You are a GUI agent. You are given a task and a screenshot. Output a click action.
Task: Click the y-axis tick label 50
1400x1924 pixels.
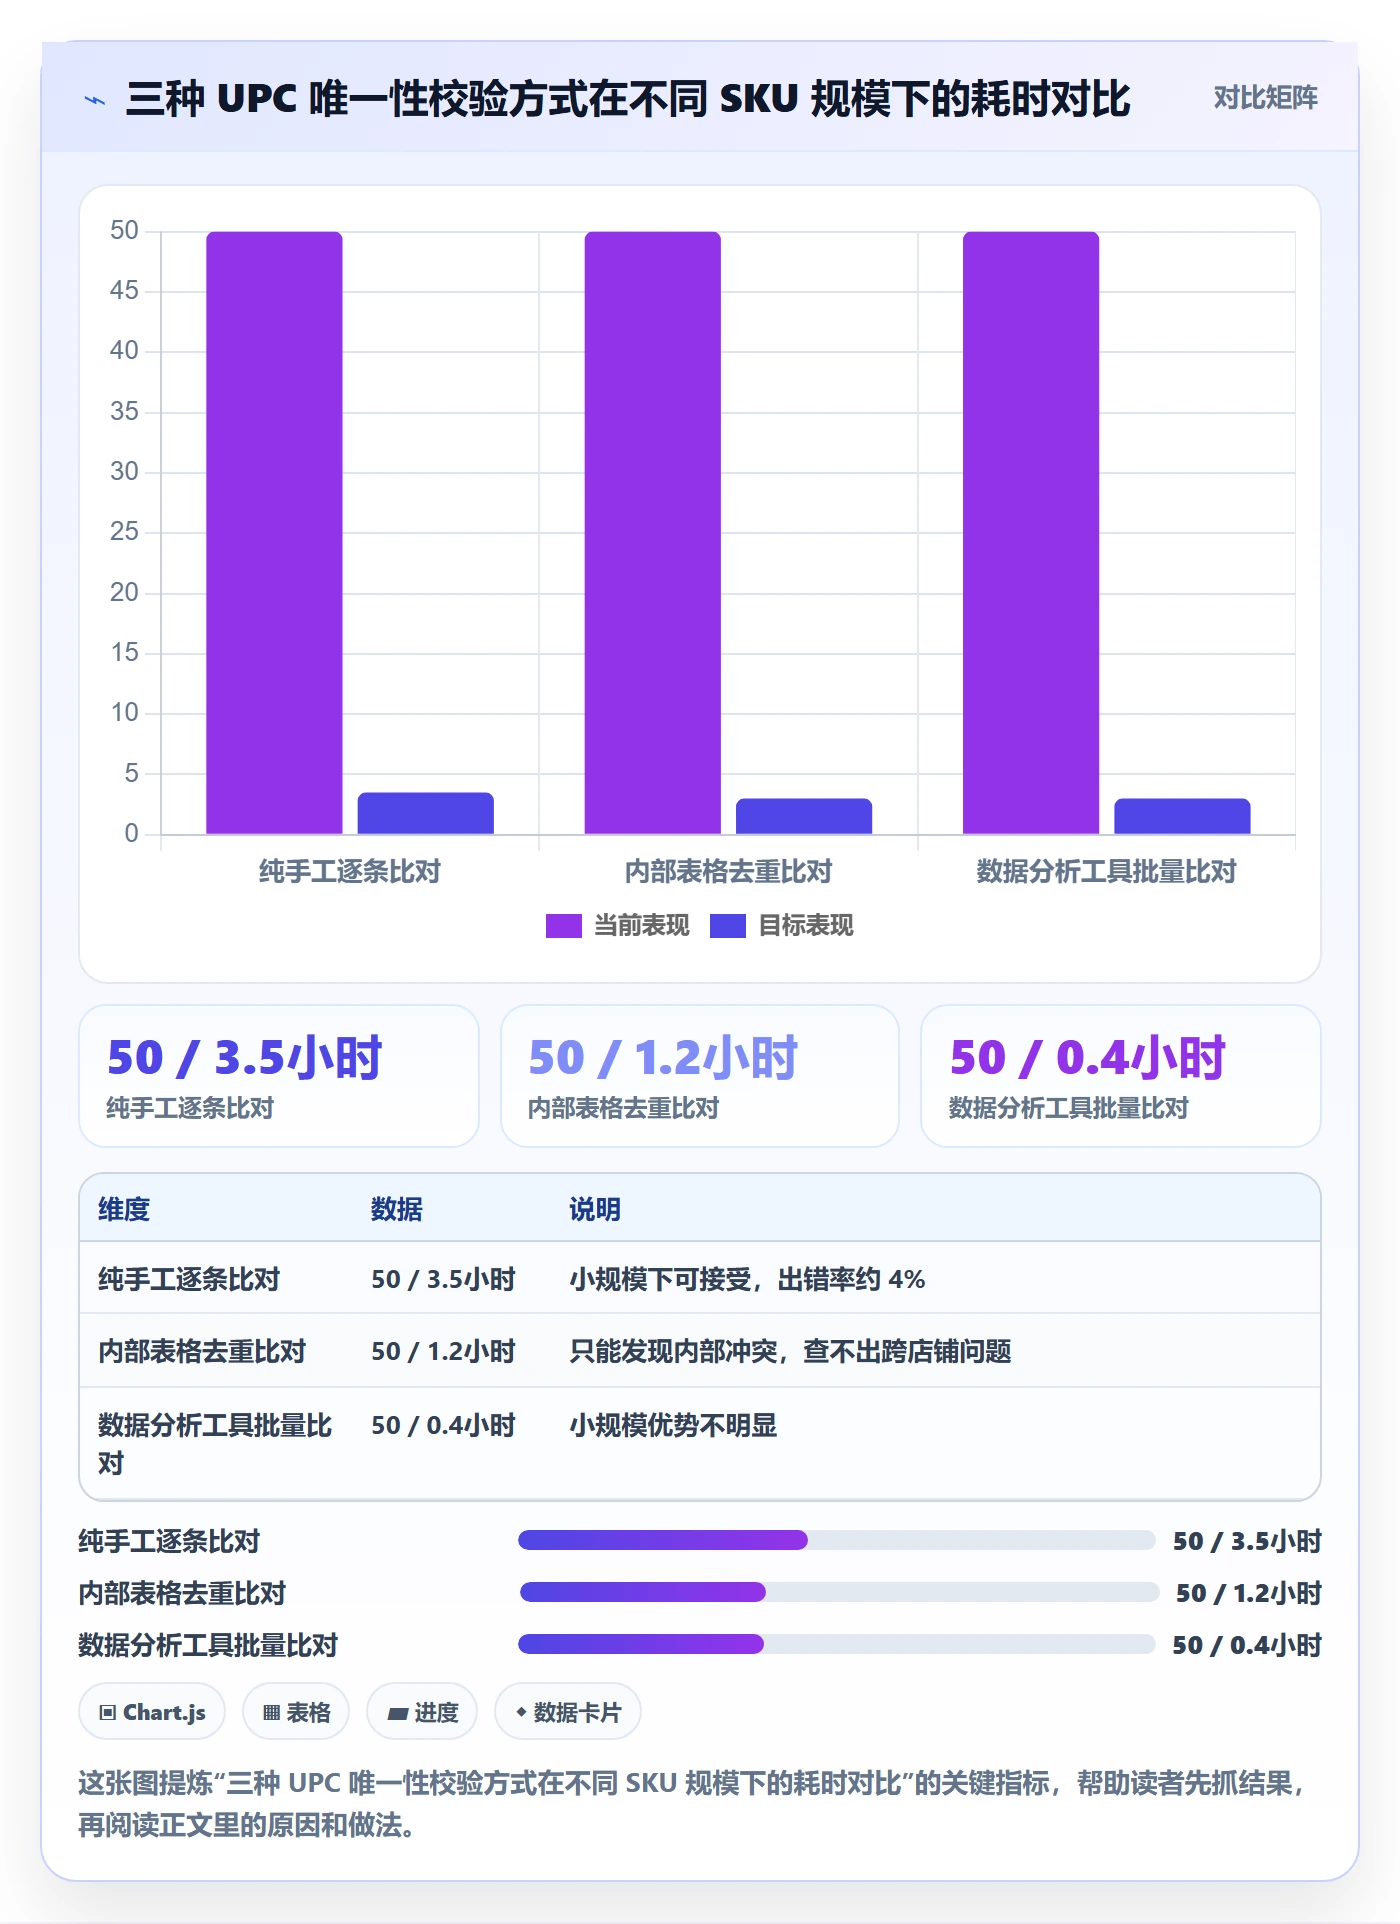124,231
